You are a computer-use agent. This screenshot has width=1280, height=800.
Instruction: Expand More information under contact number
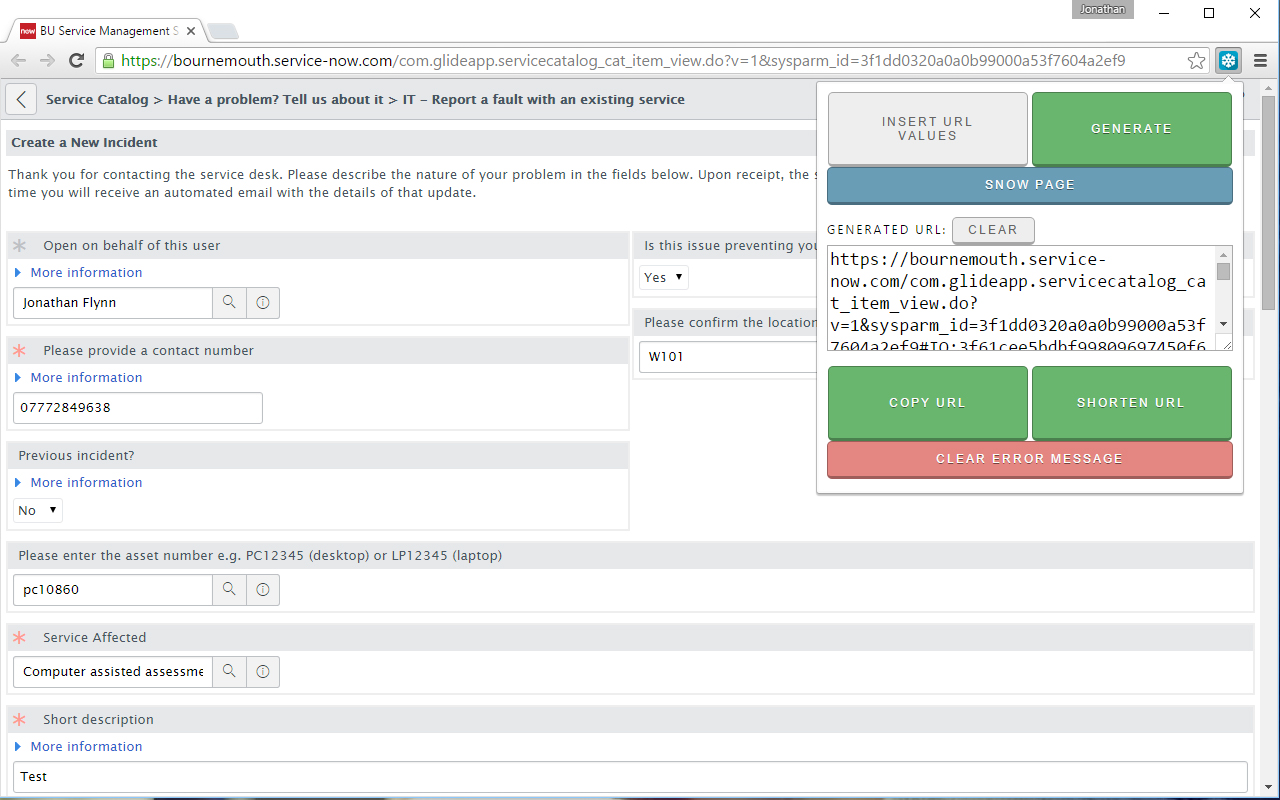tap(86, 377)
